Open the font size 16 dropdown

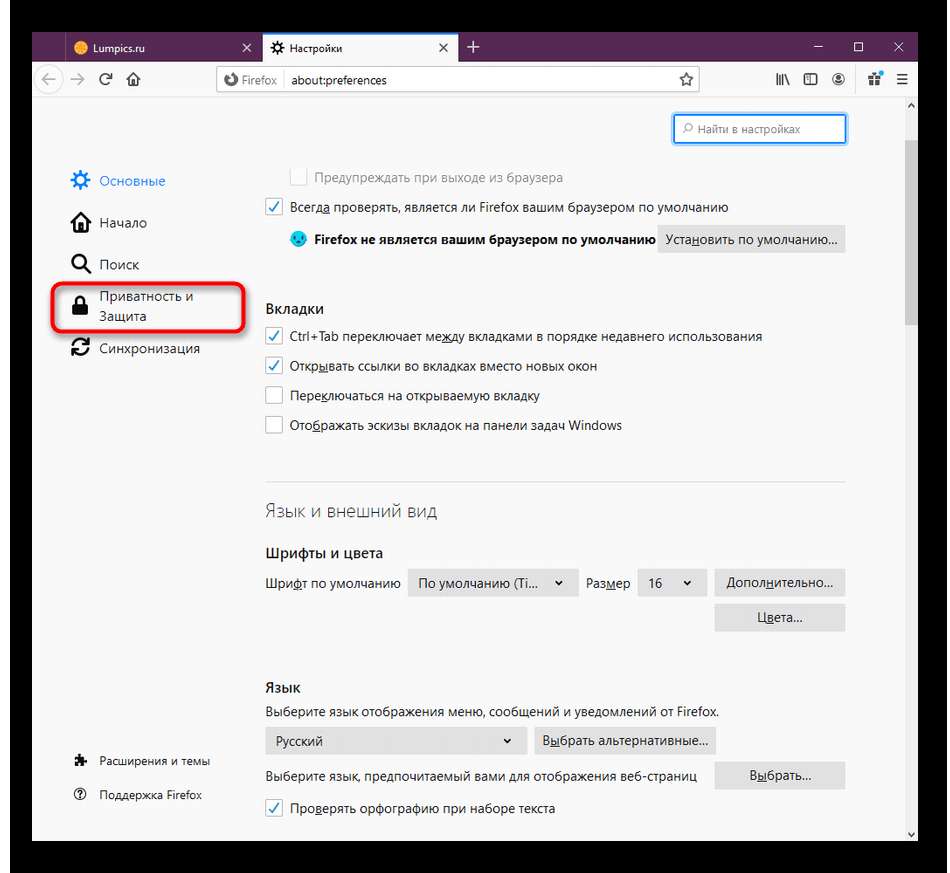tap(672, 583)
